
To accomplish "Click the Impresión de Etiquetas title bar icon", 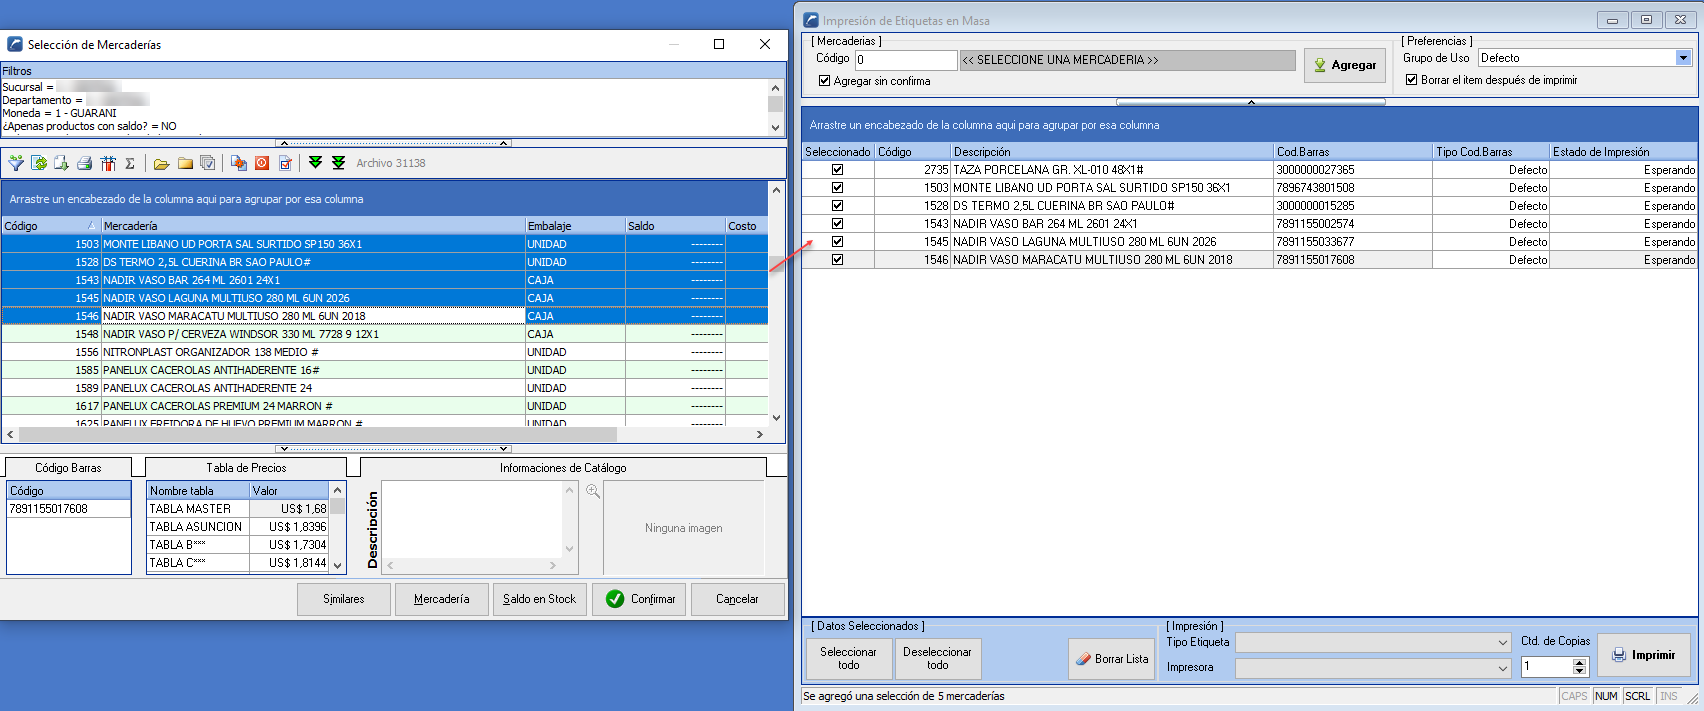I will pos(811,20).
